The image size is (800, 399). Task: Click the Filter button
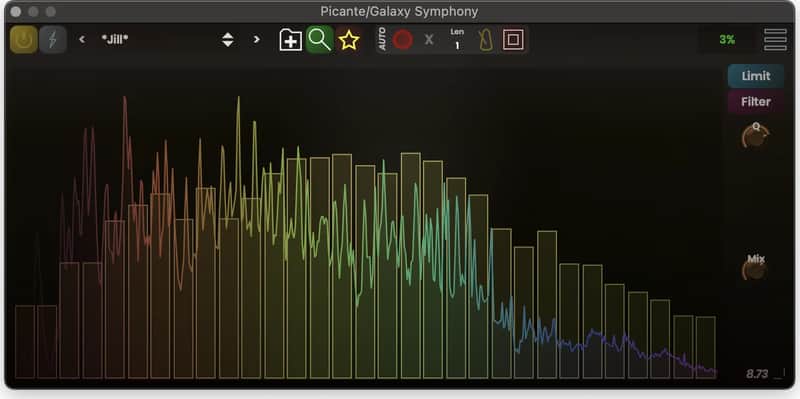click(756, 102)
